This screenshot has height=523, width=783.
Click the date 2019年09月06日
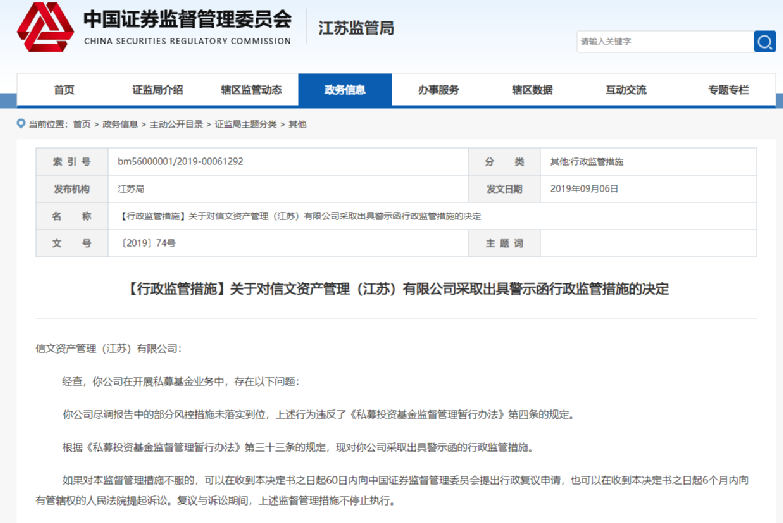click(584, 189)
